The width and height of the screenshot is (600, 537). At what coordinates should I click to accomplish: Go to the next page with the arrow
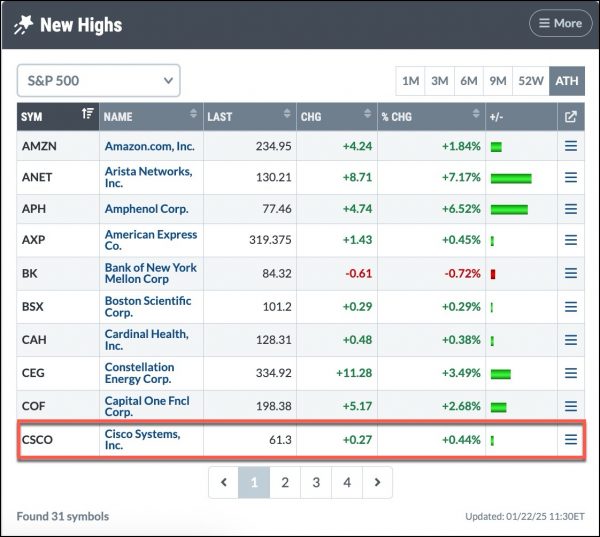pos(377,482)
